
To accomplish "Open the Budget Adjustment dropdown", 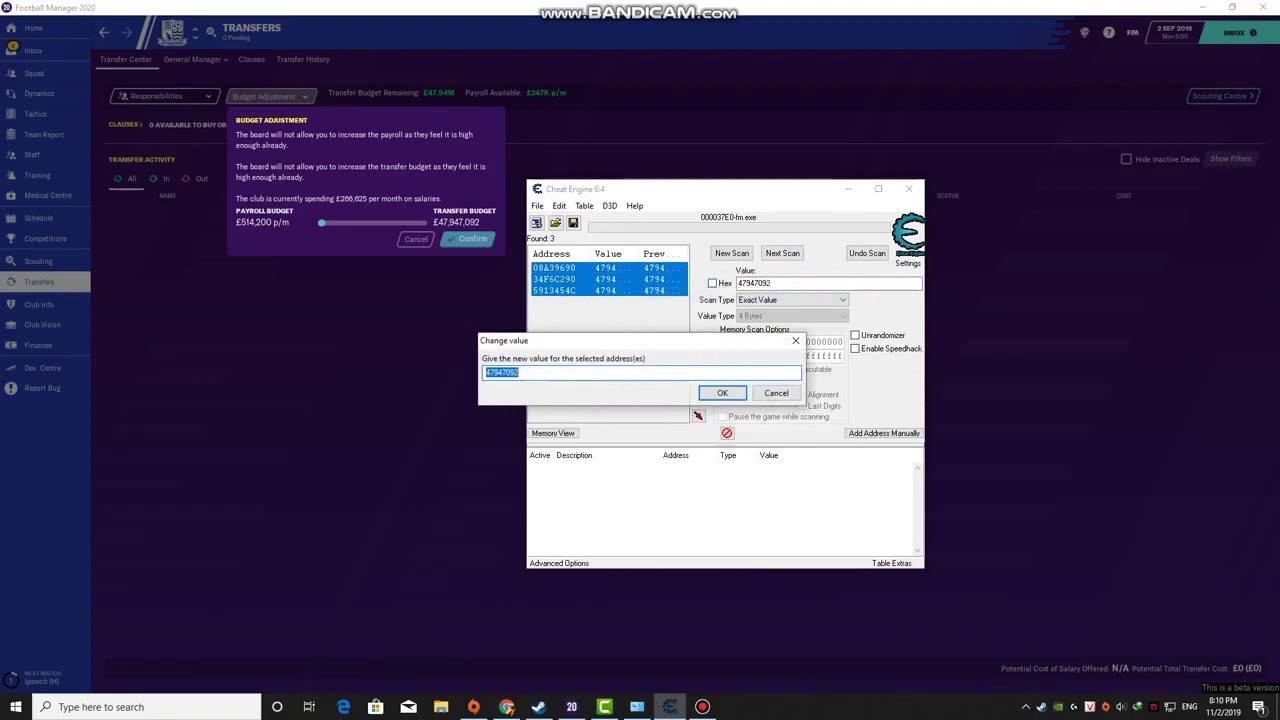I will [x=270, y=96].
